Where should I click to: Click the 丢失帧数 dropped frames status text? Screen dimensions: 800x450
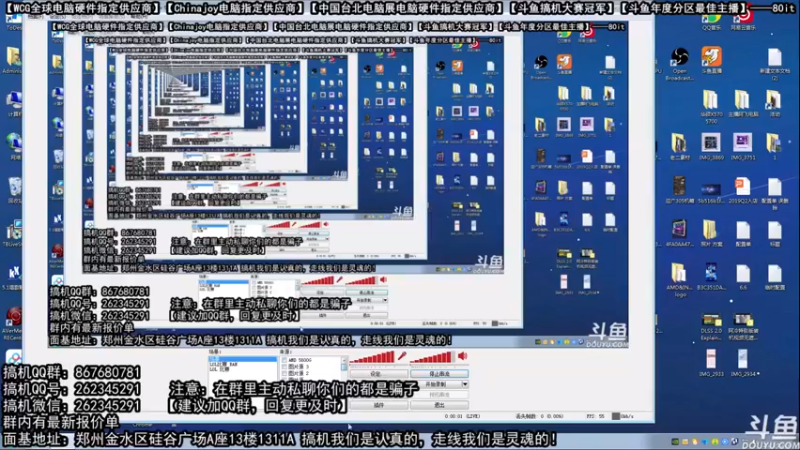point(540,416)
